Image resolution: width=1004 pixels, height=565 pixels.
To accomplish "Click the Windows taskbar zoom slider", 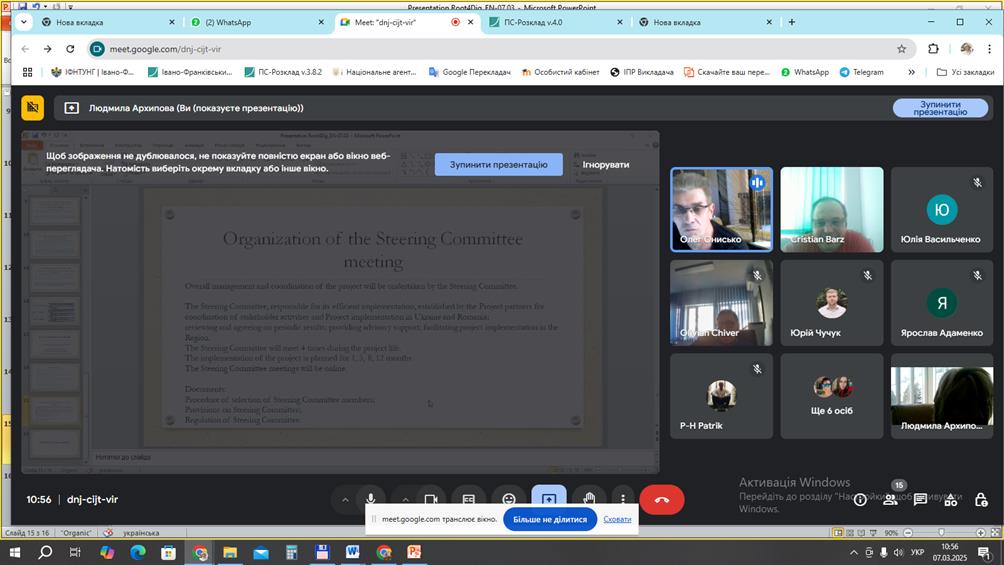I will (941, 533).
